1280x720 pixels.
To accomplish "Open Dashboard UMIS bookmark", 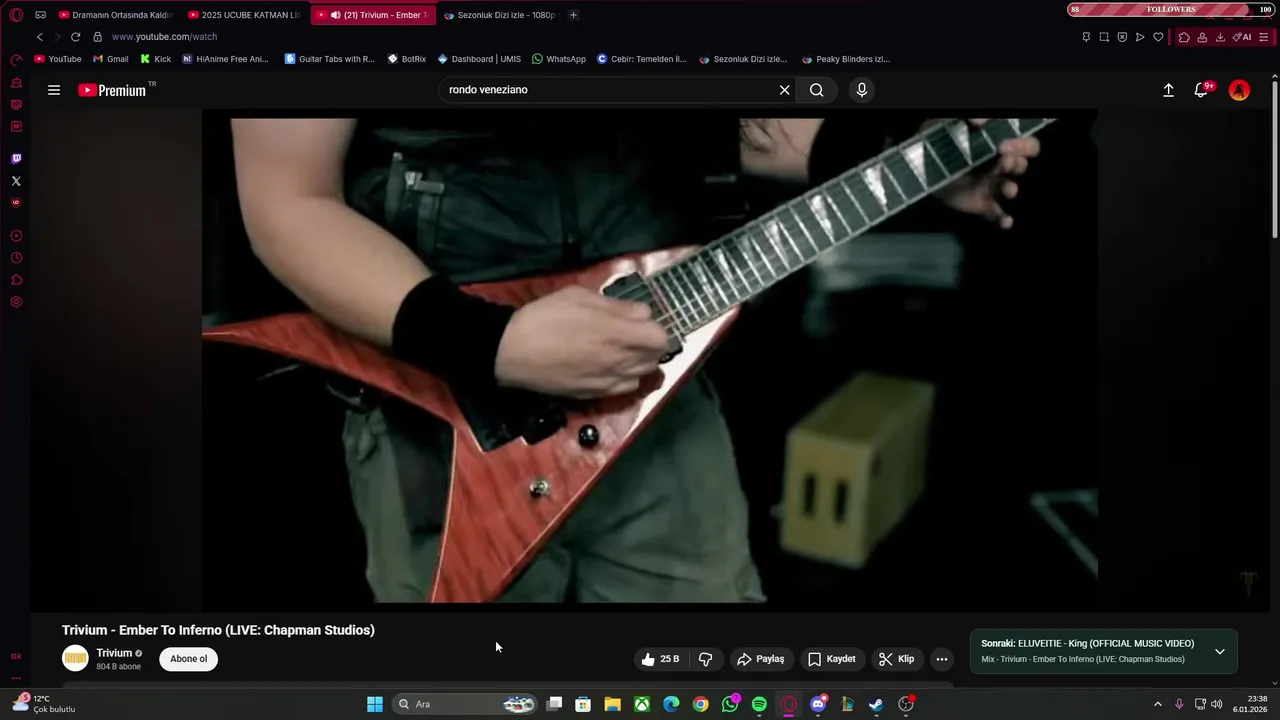I will (x=479, y=59).
